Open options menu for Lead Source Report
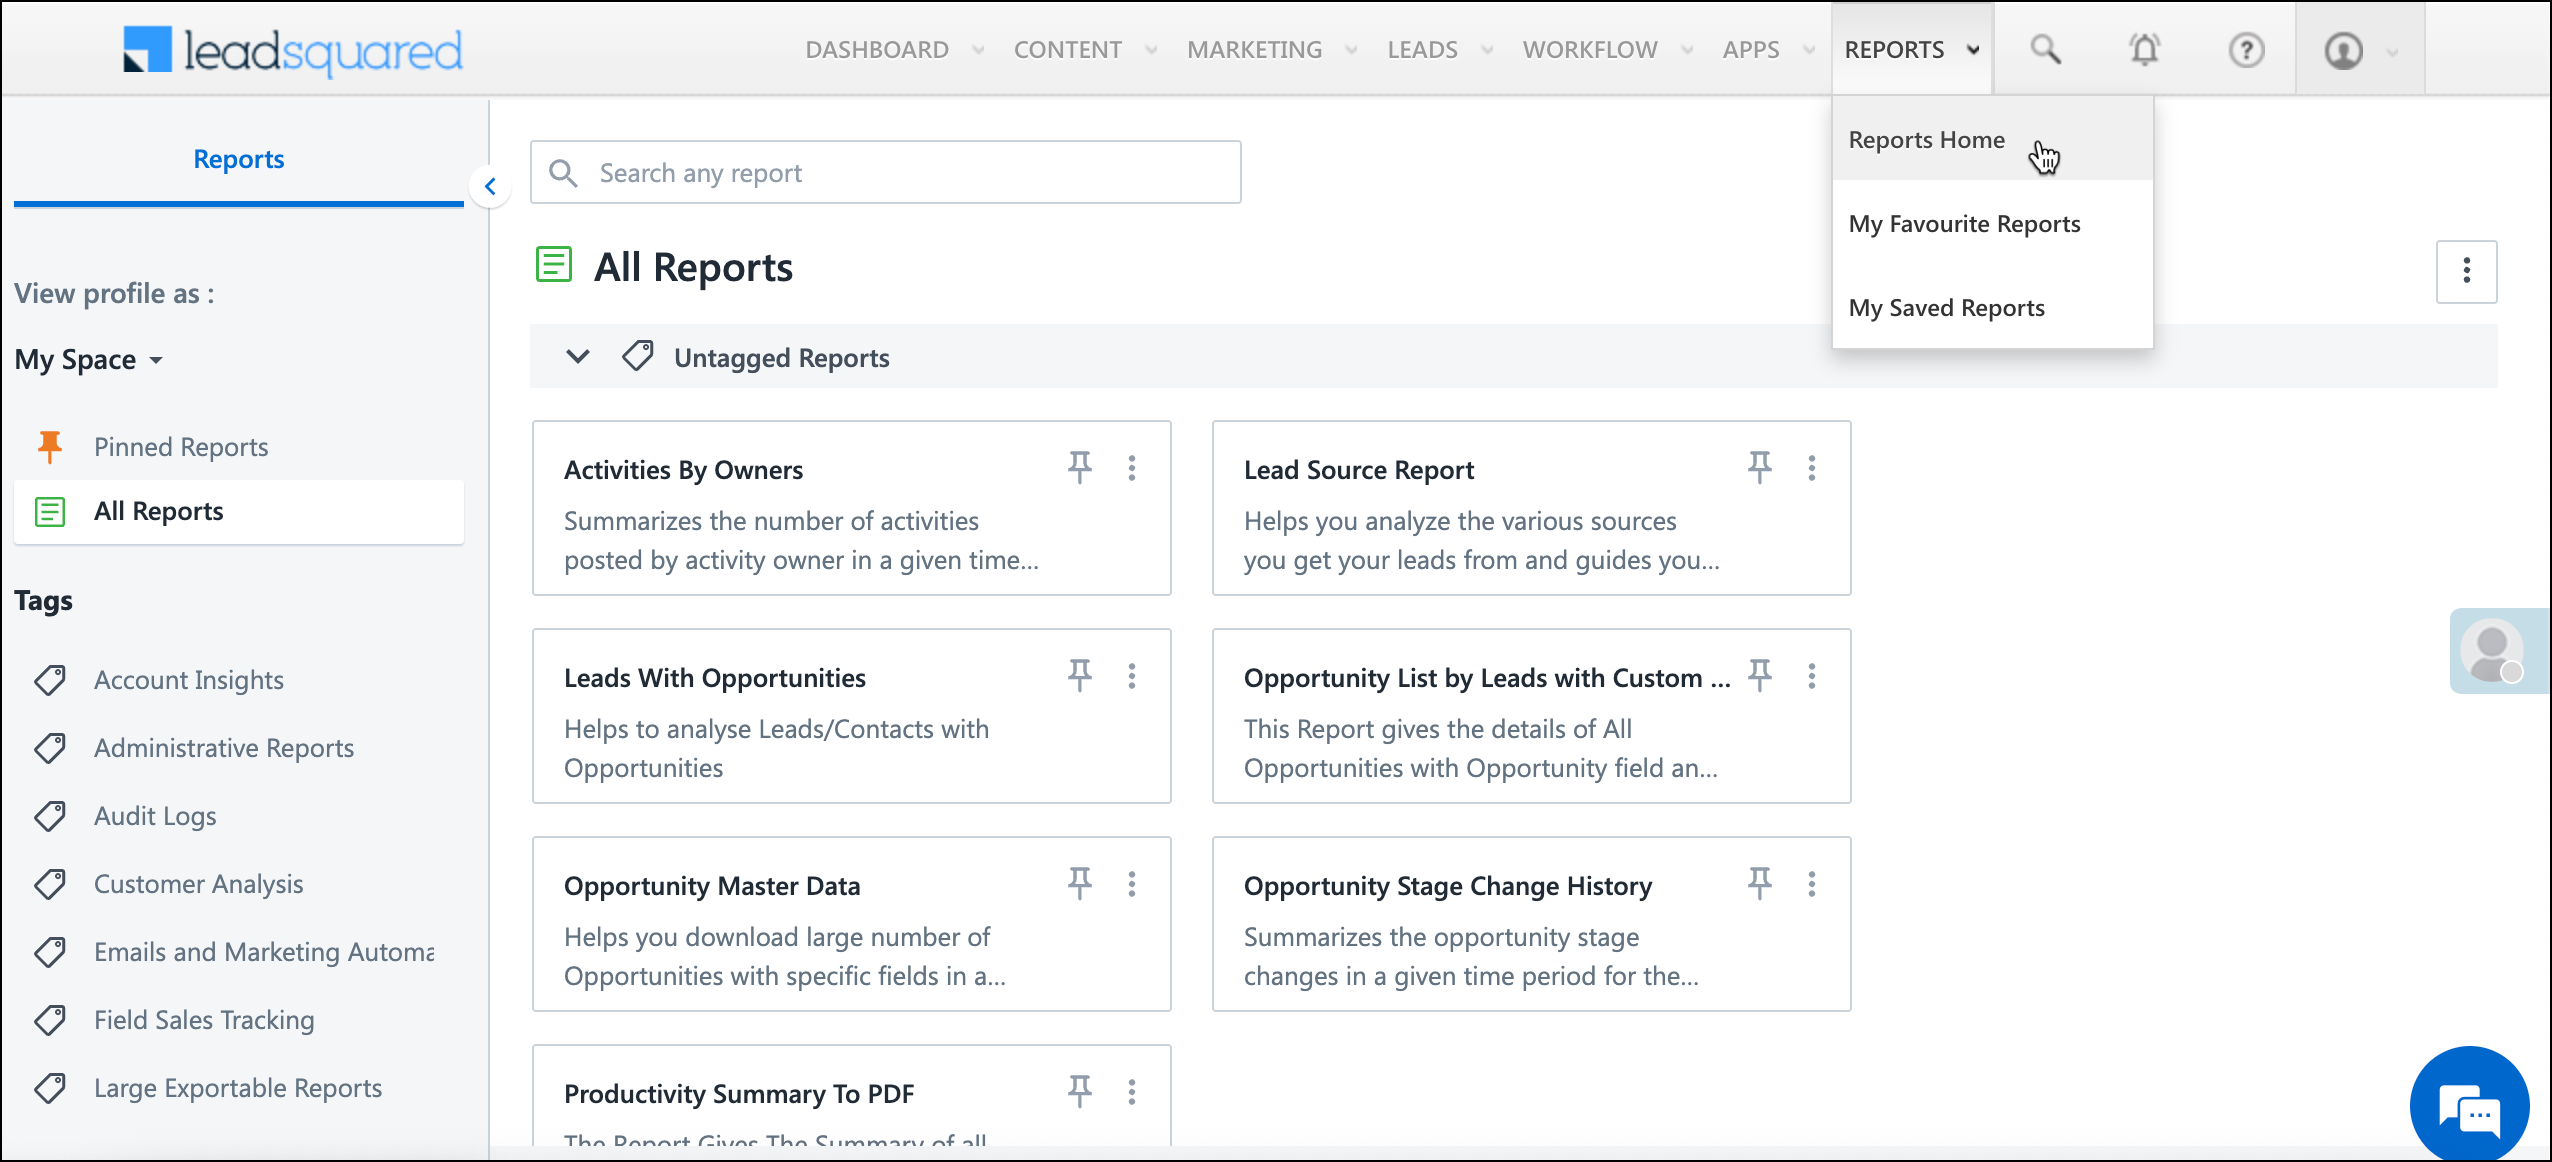 [1811, 468]
